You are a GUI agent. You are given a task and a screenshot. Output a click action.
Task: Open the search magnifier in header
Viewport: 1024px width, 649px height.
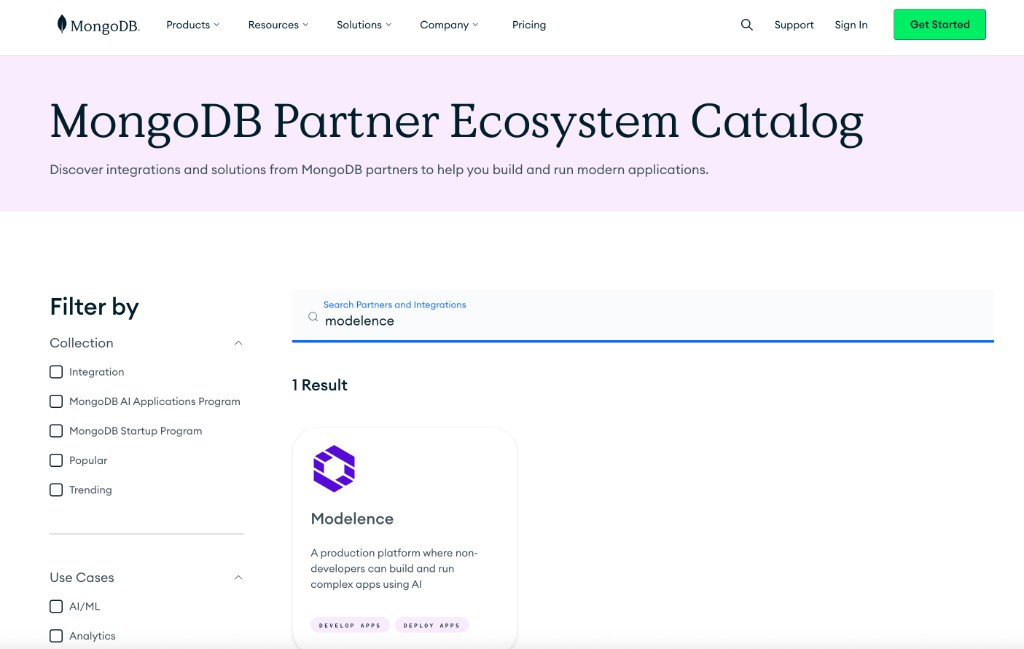tap(746, 25)
